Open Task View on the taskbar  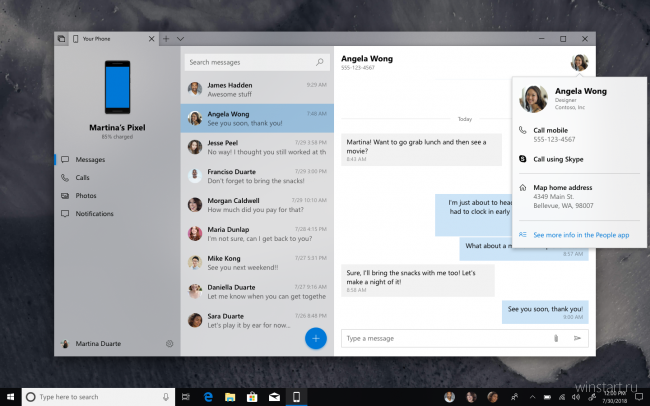(x=185, y=397)
